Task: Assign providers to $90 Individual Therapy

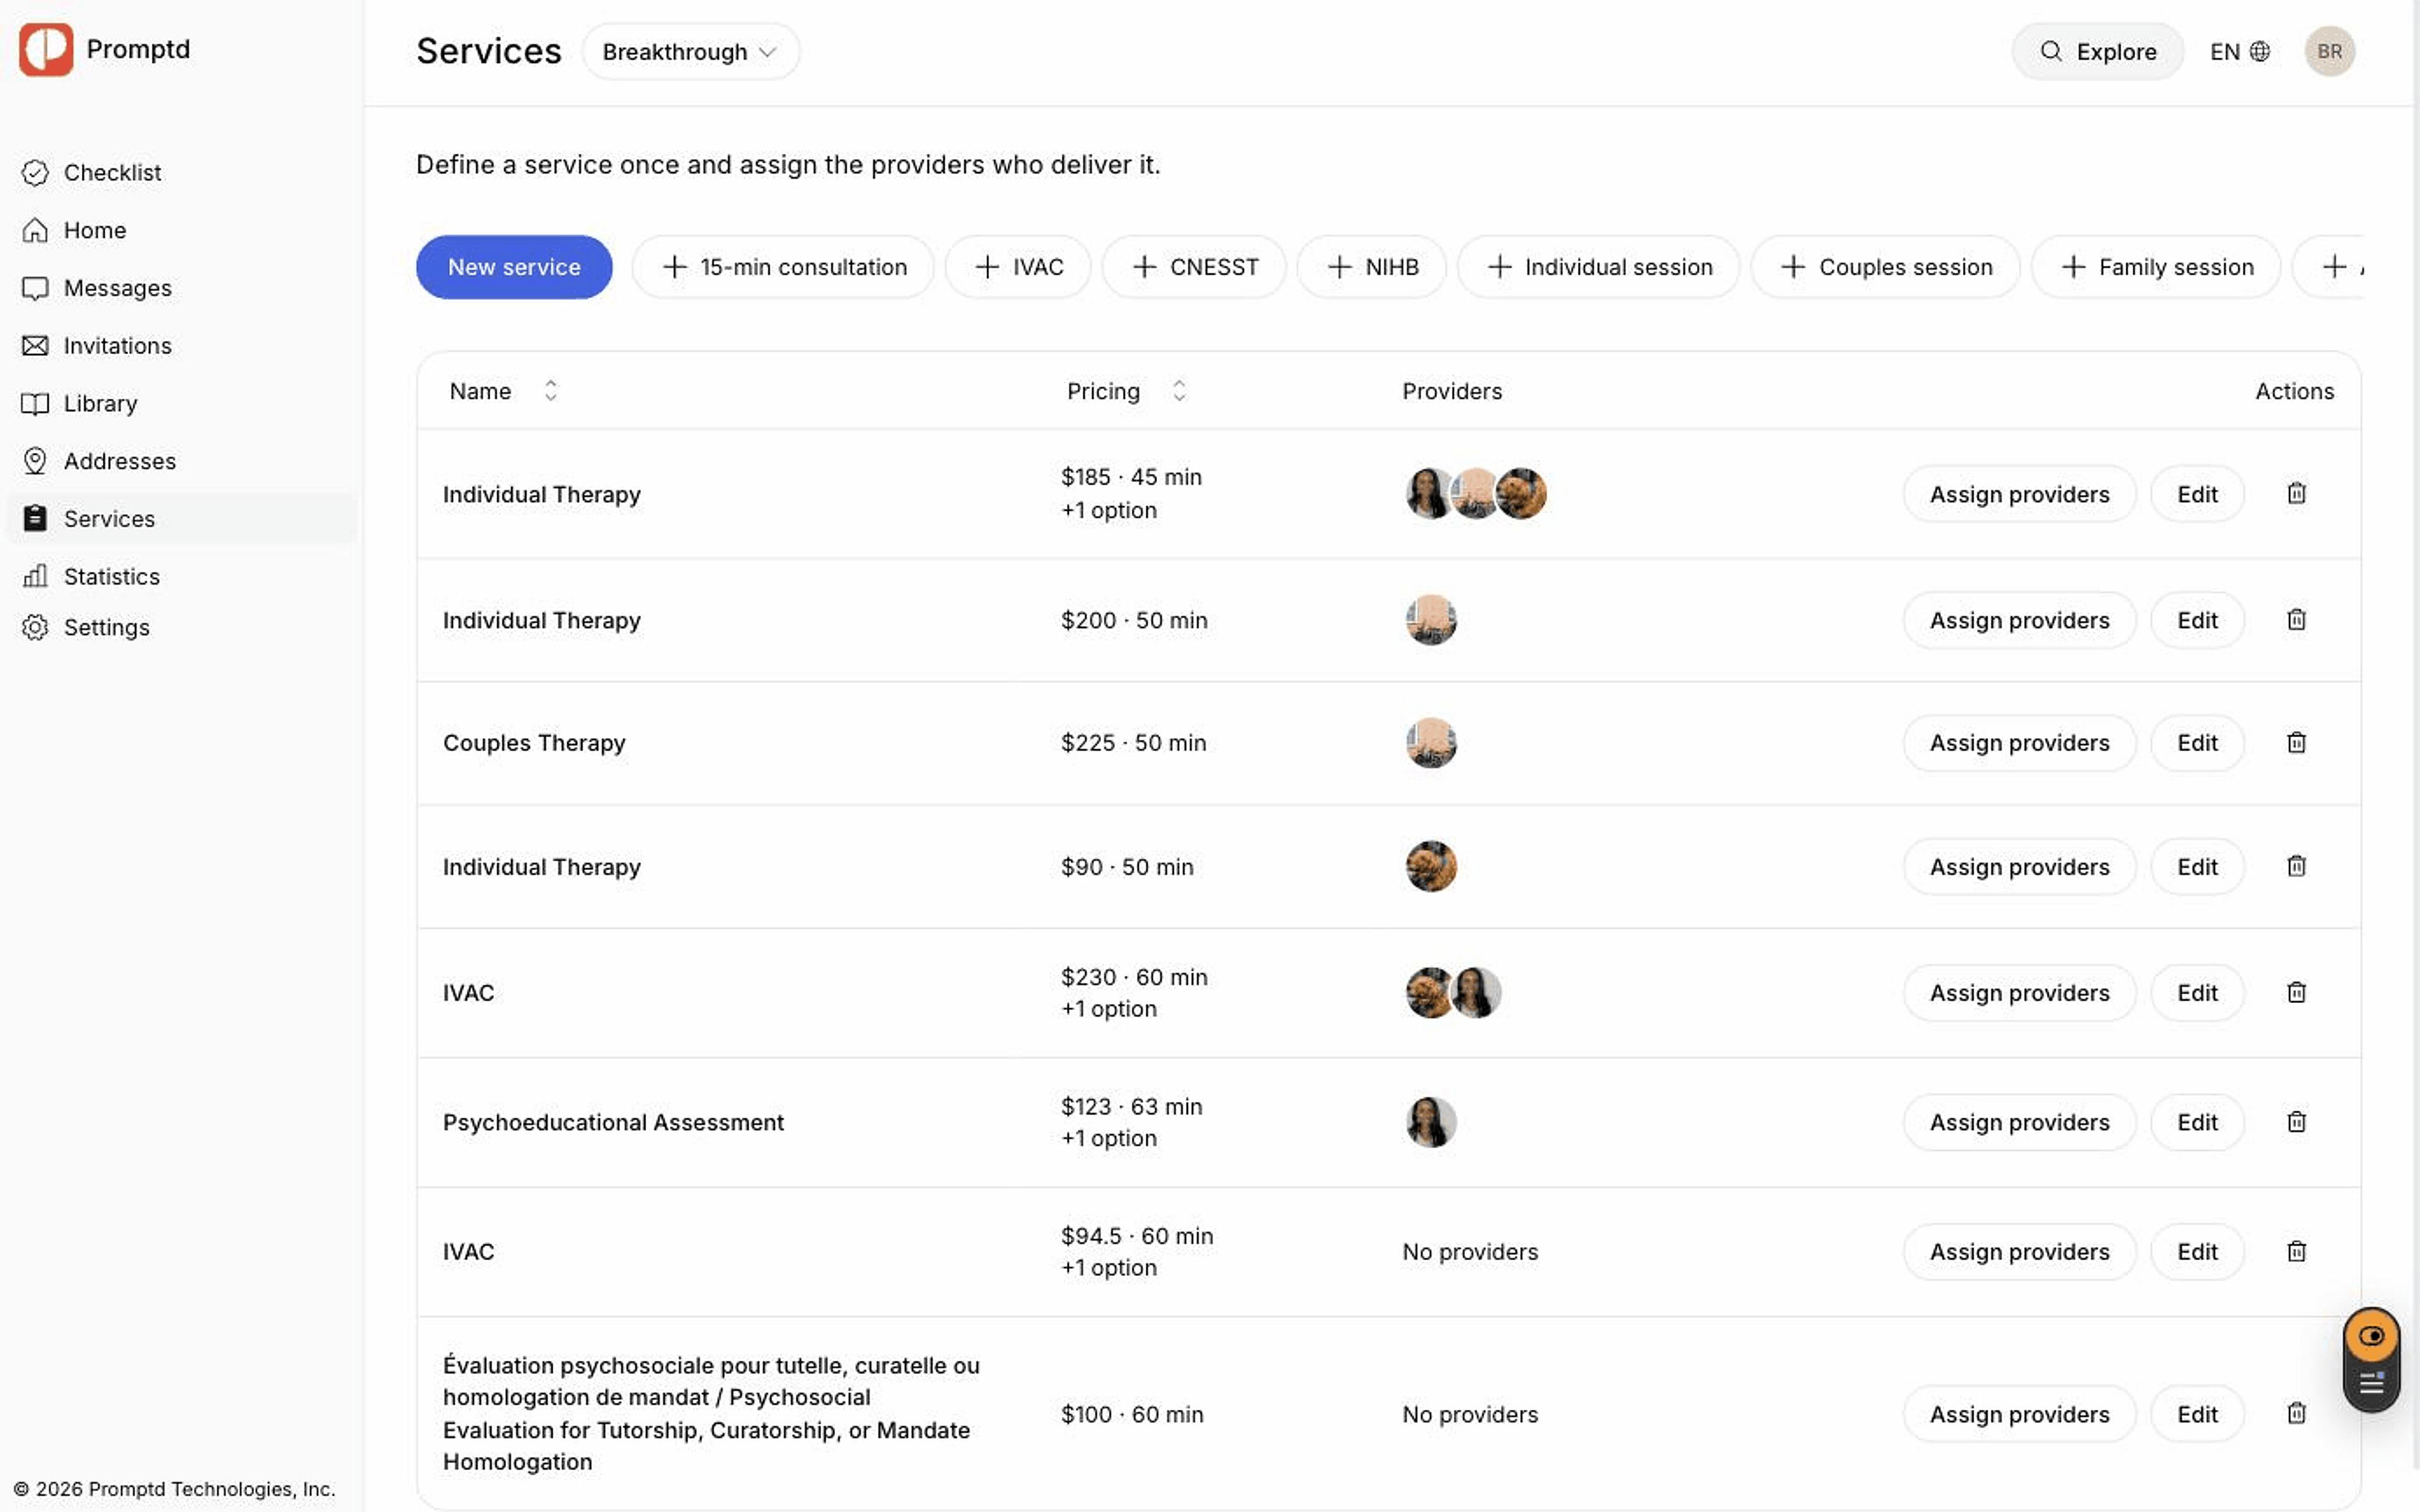Action: coord(2019,867)
